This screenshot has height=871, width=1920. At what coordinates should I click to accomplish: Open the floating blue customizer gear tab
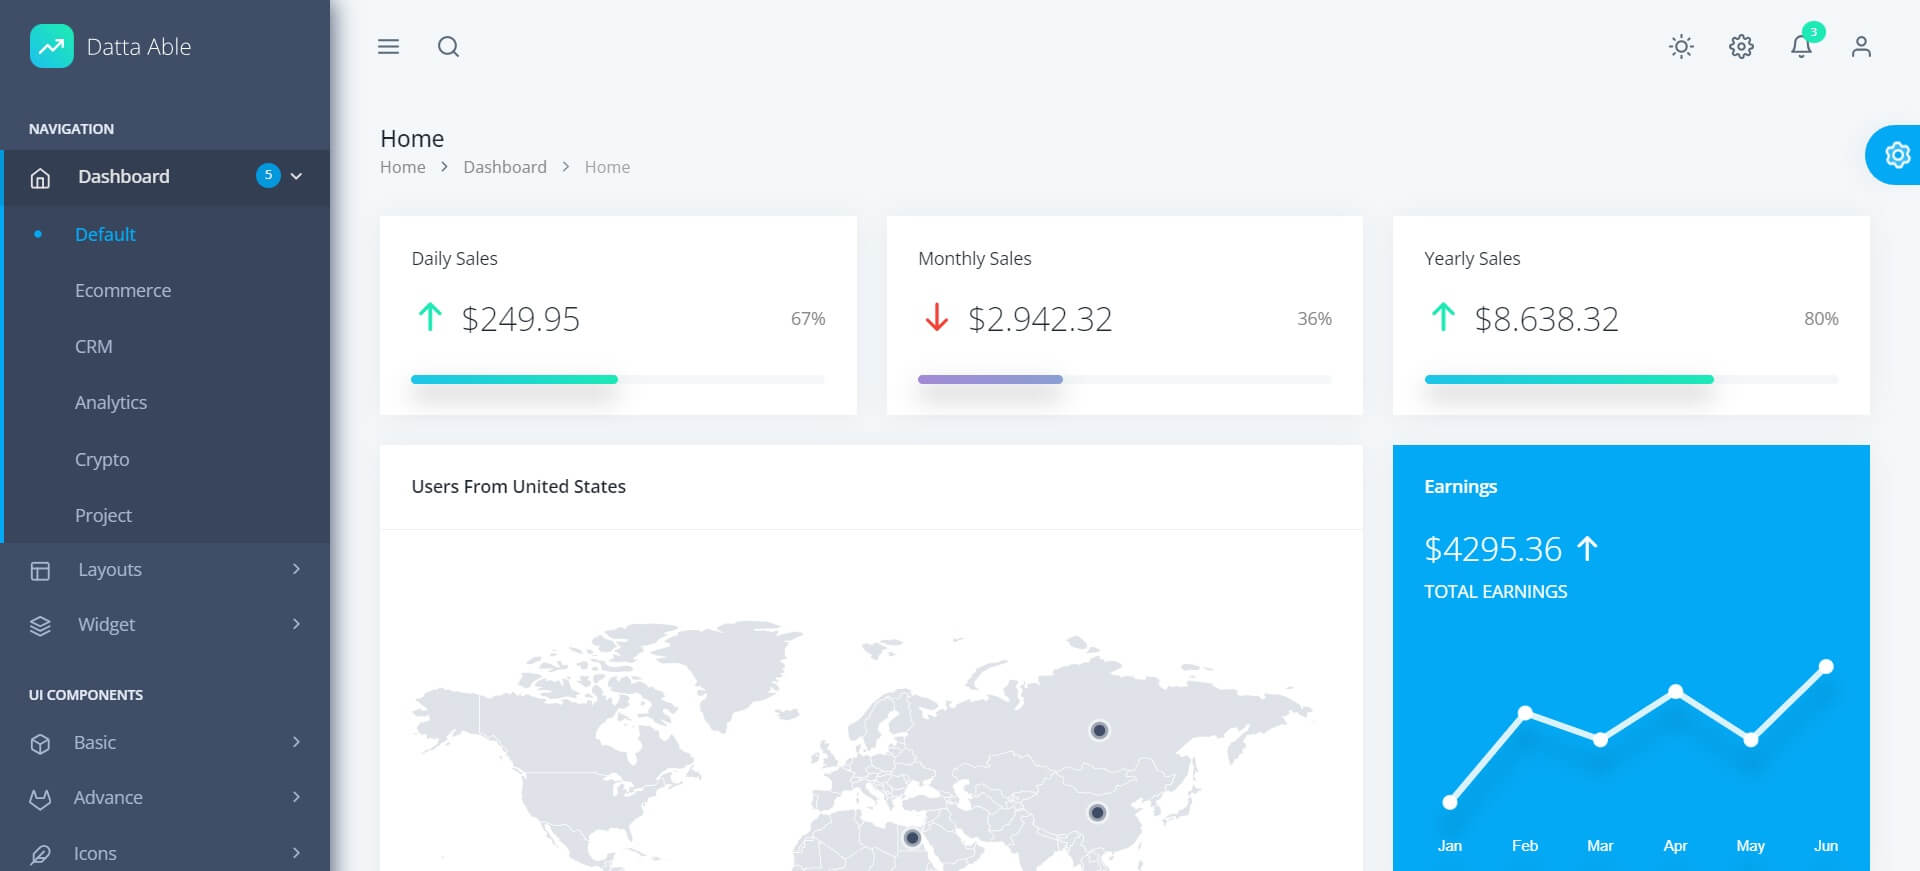(x=1896, y=155)
